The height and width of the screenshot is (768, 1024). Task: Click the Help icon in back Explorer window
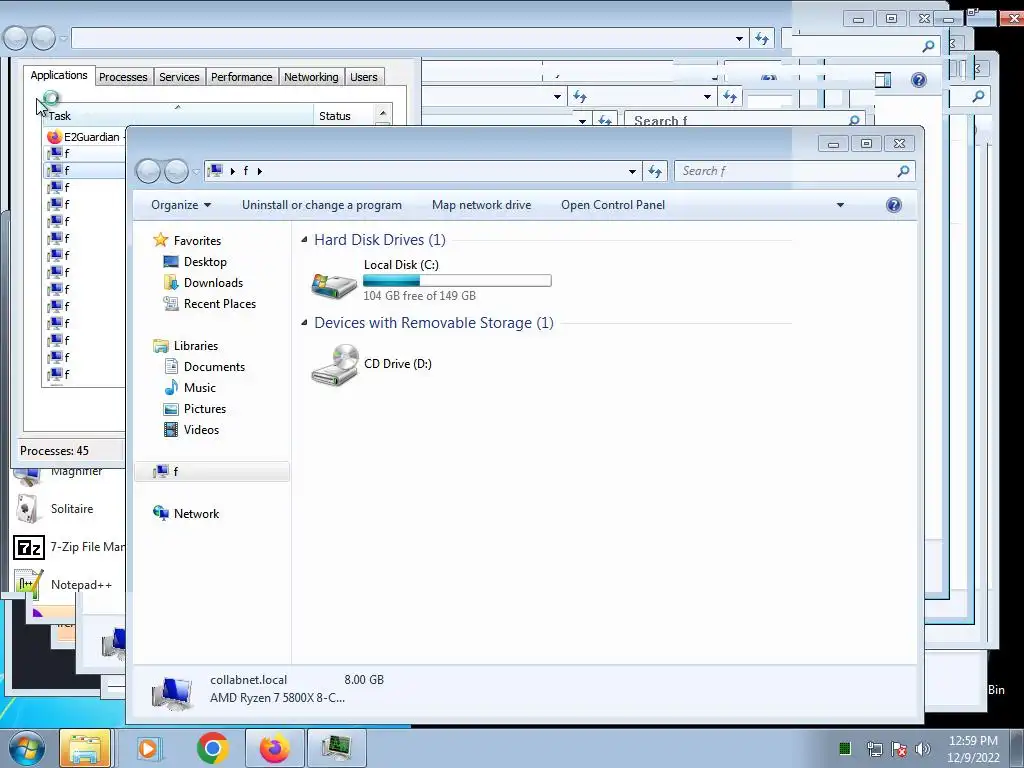click(x=919, y=80)
